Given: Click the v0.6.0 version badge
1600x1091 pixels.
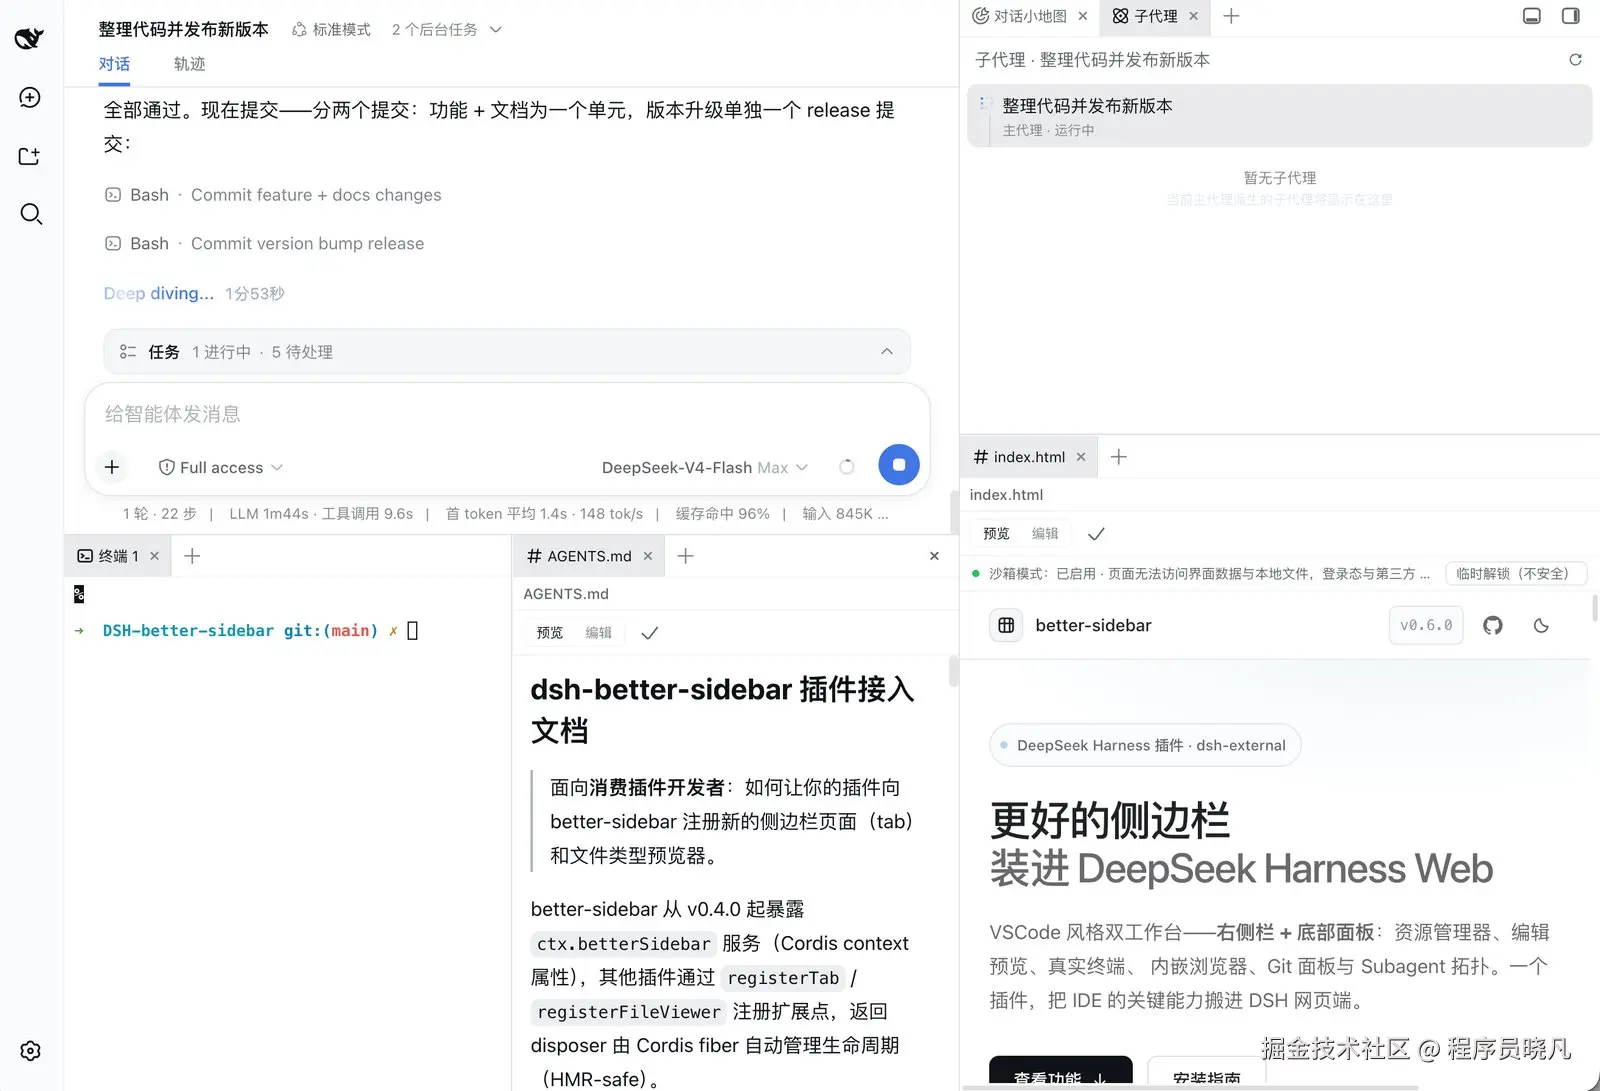Looking at the screenshot, I should tap(1426, 626).
